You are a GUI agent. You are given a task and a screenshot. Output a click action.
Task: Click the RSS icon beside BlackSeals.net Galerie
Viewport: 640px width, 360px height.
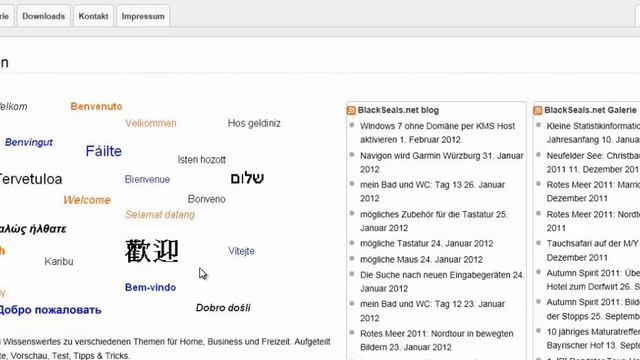coord(538,110)
